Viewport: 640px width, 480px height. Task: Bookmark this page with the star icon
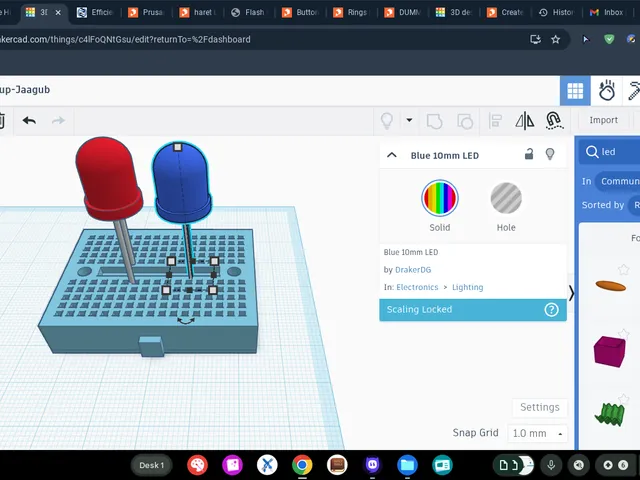[x=556, y=40]
